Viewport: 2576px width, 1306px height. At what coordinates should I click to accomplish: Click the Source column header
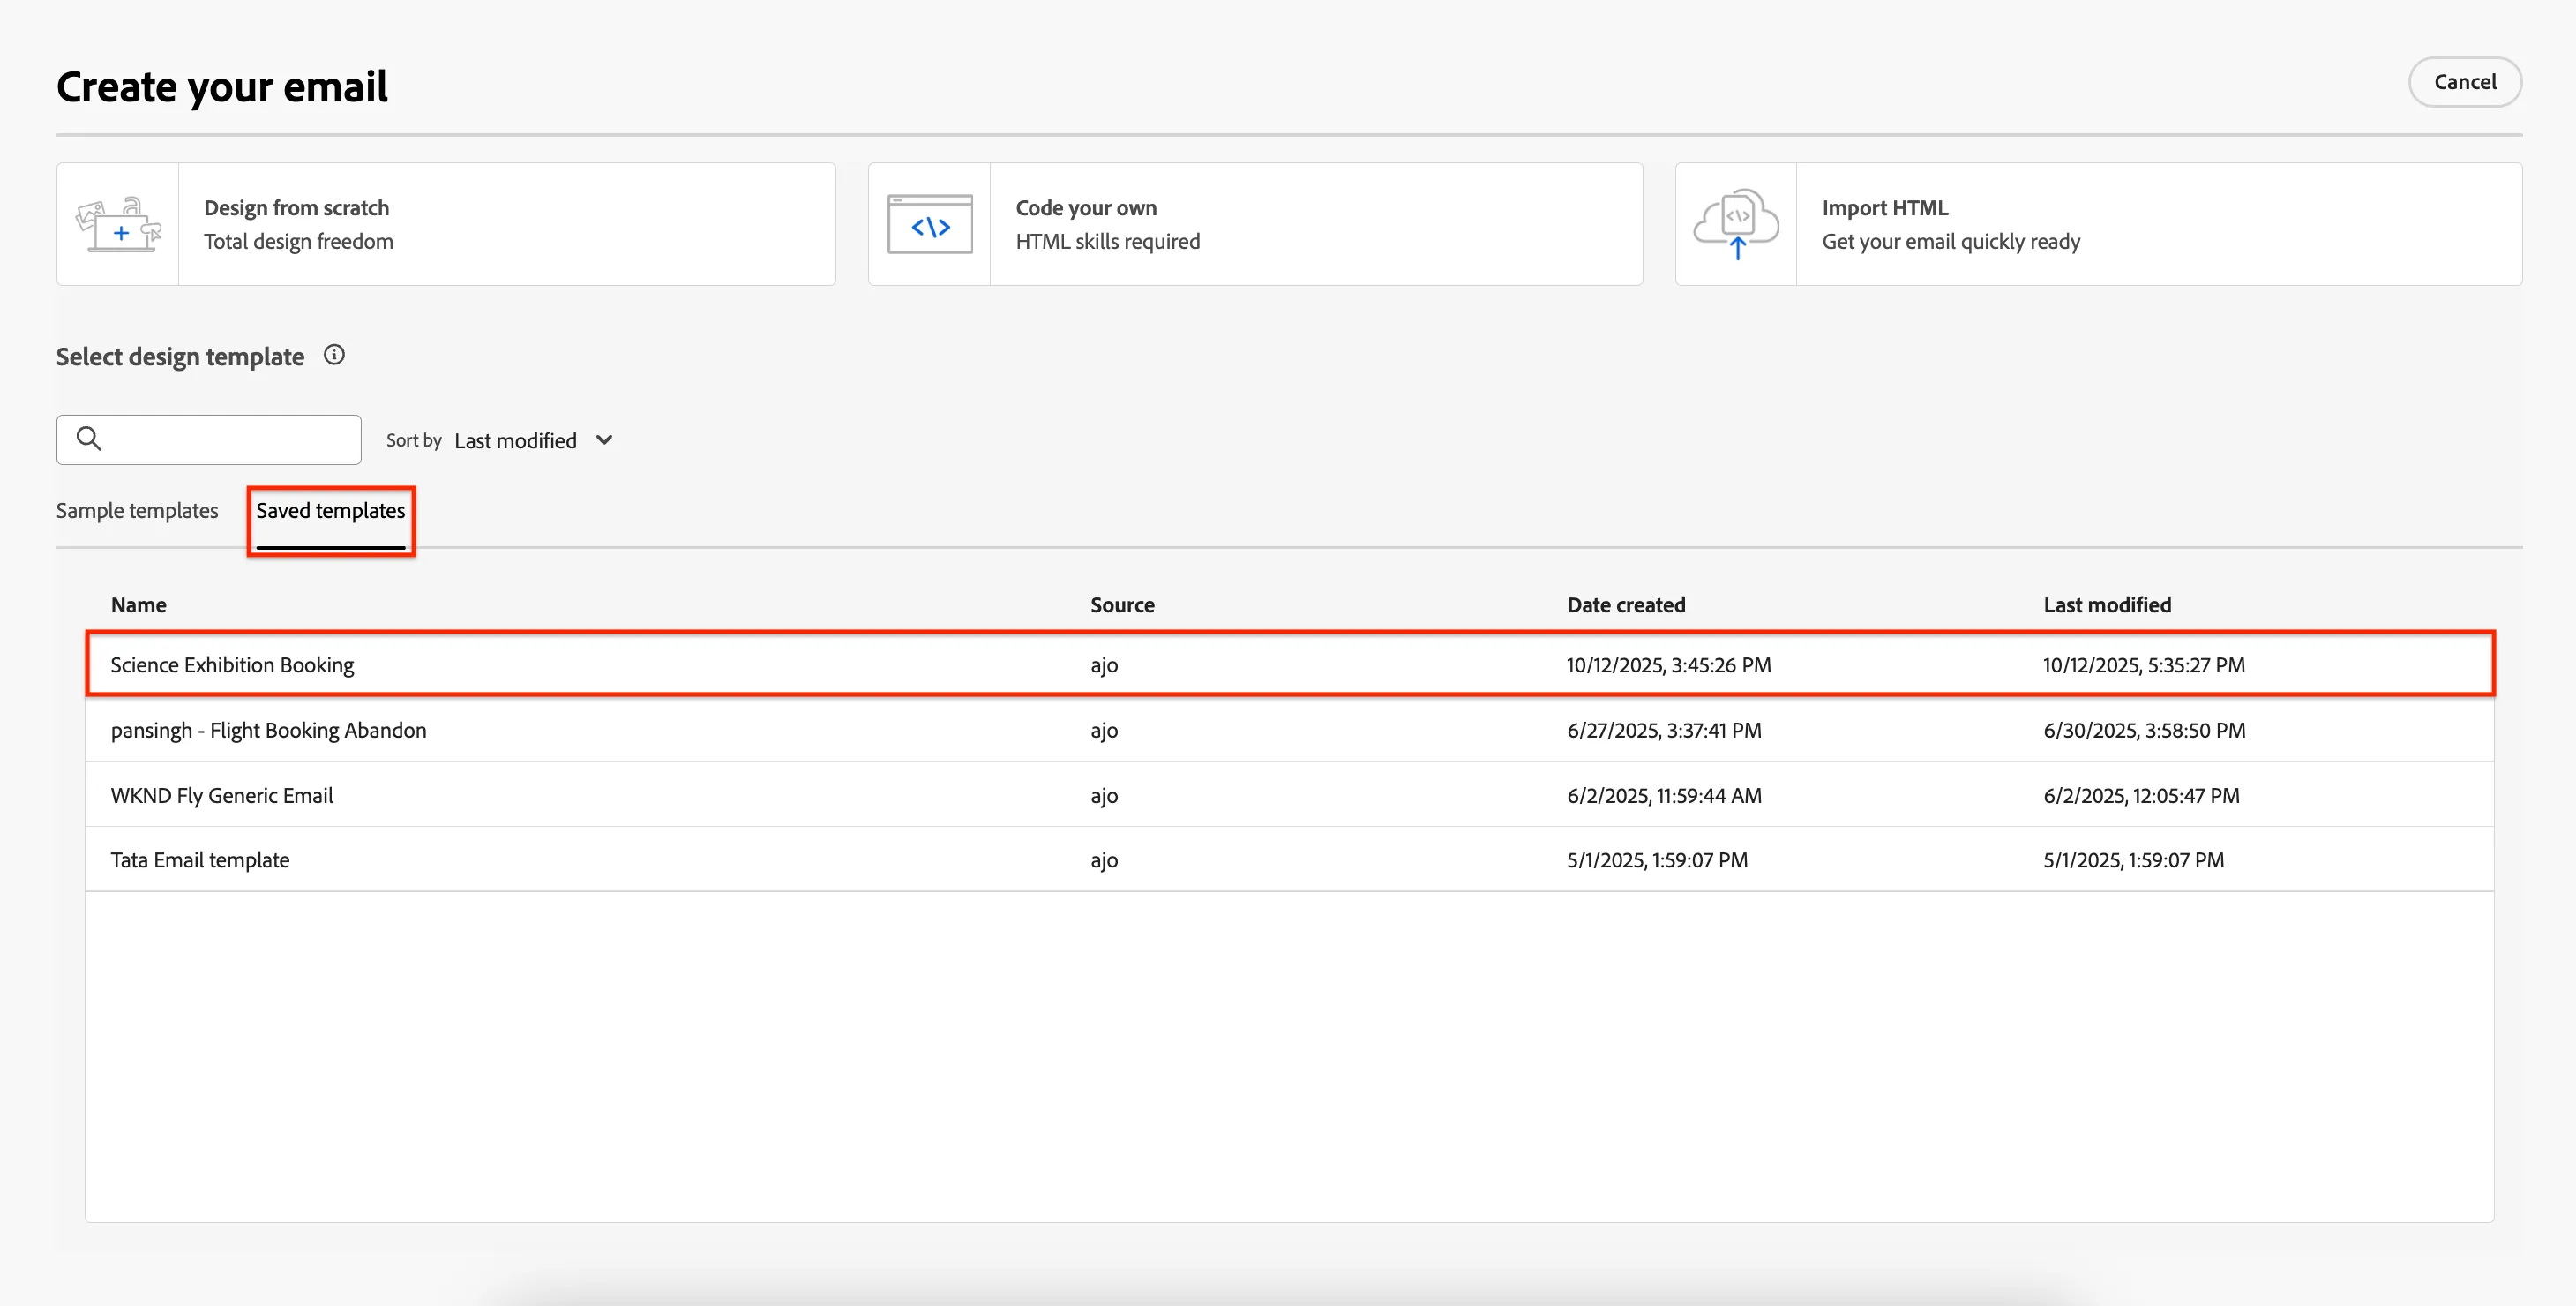click(1122, 605)
